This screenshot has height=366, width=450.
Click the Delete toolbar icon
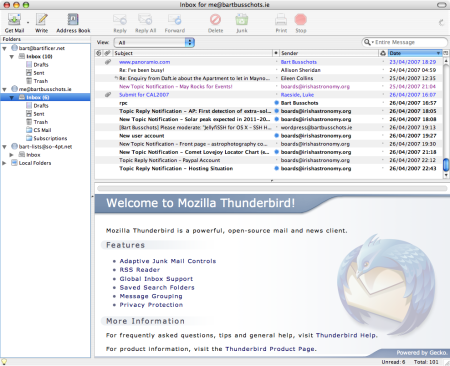coord(215,20)
